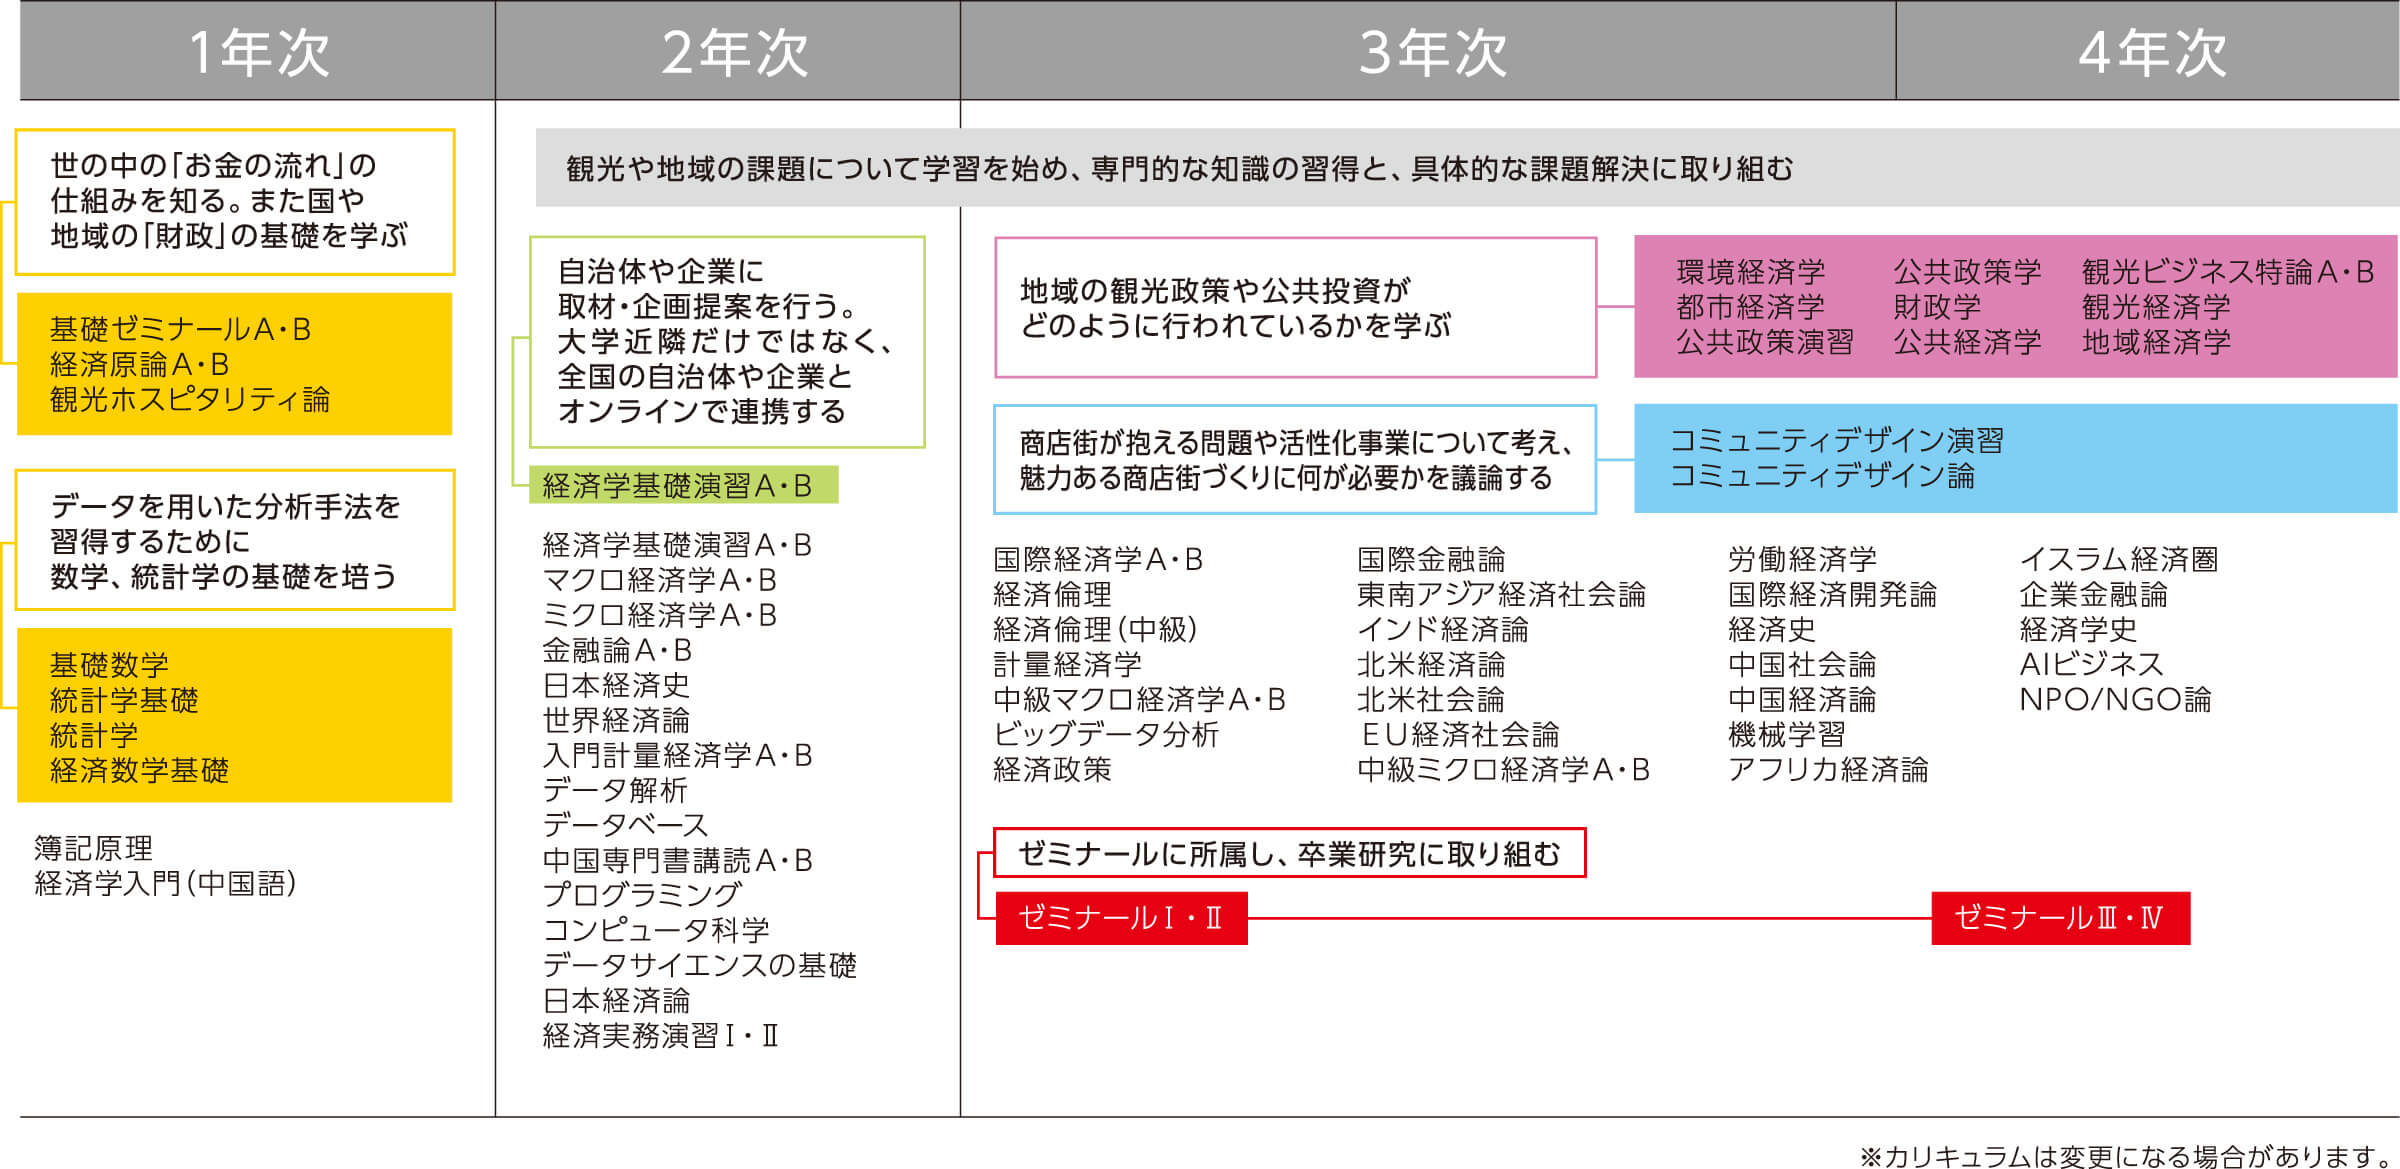Click イスラム経済圏 course
Image resolution: width=2400 pixels, height=1169 pixels.
click(x=2119, y=559)
